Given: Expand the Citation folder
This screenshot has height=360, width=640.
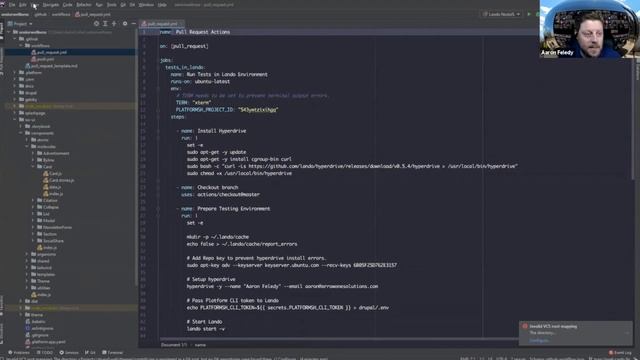Looking at the screenshot, I should 33,200.
